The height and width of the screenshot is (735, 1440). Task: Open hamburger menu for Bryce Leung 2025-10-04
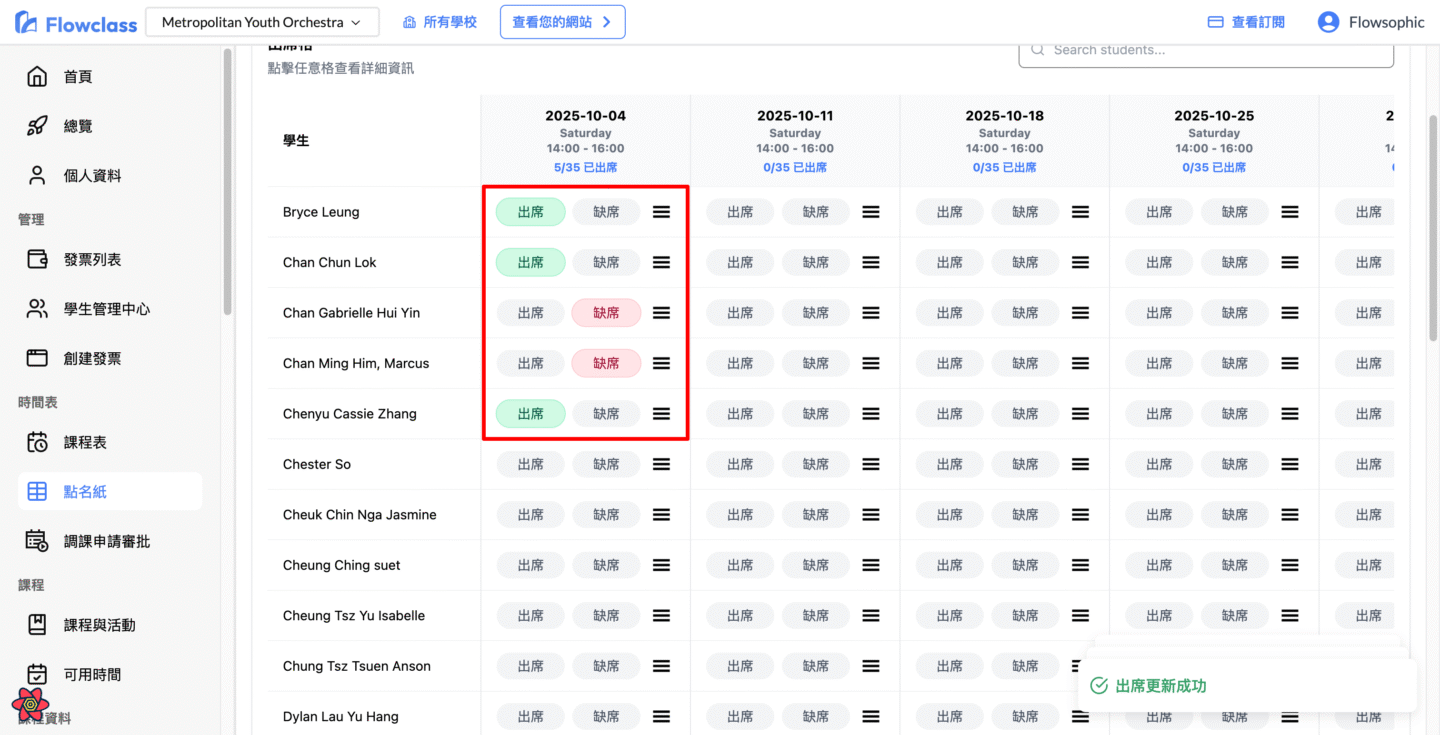661,212
